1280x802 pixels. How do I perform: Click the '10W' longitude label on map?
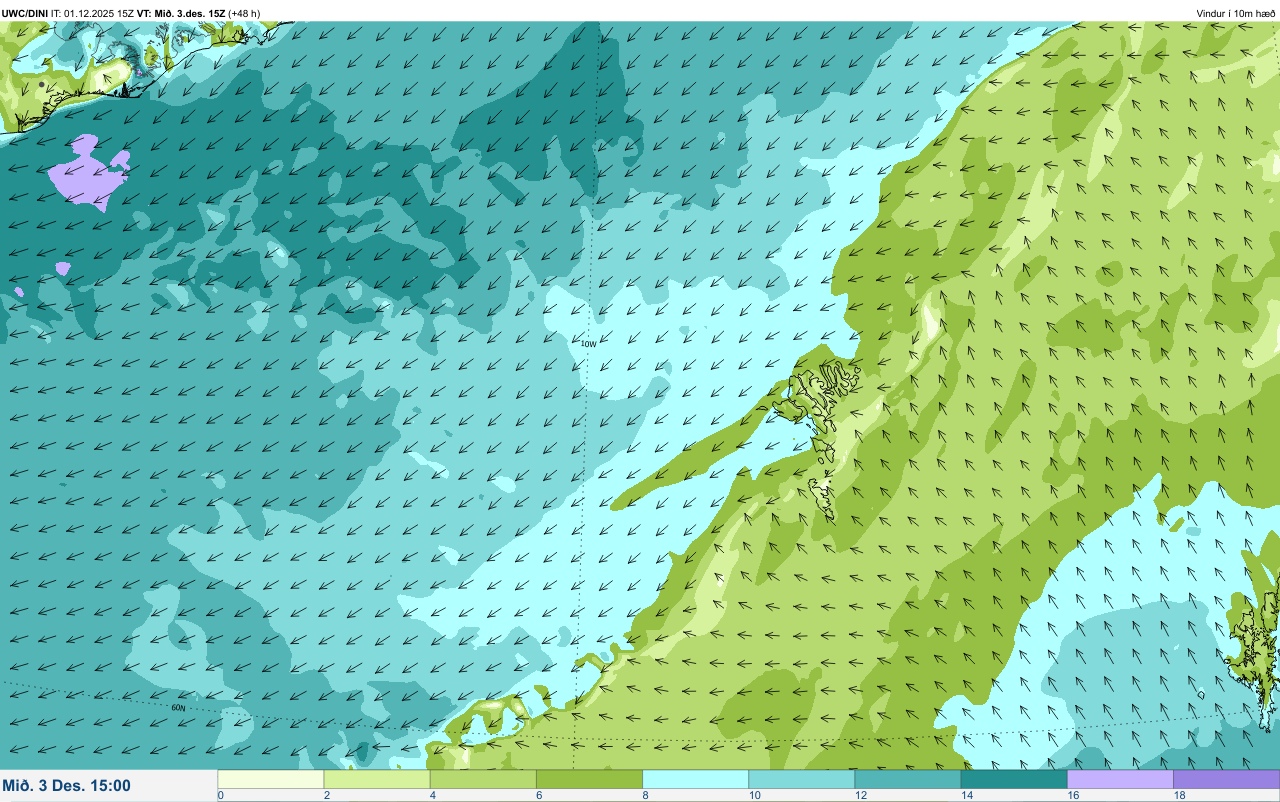[589, 344]
